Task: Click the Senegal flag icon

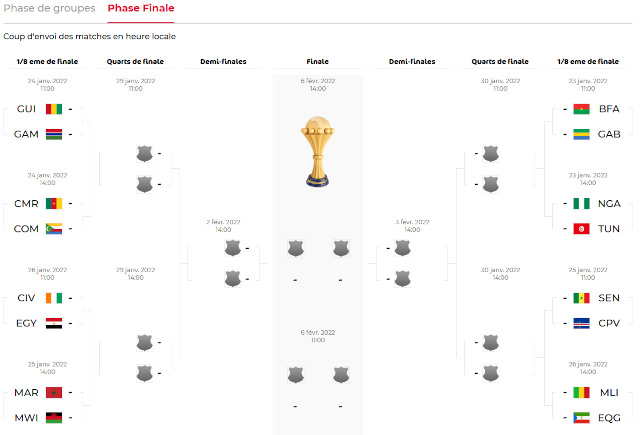Action: (581, 298)
